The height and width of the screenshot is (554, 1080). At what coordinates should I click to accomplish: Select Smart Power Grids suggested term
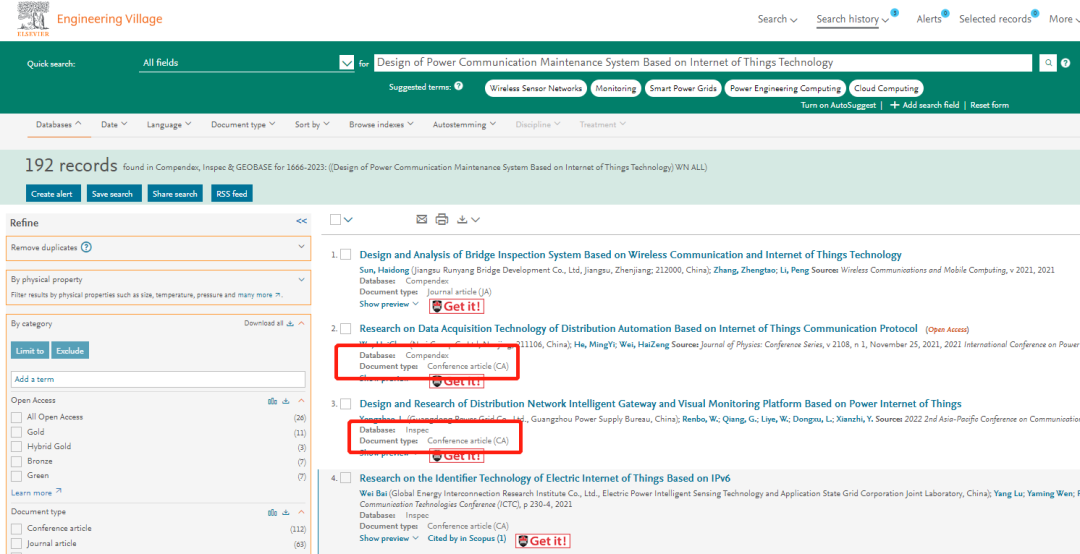pyautogui.click(x=683, y=88)
